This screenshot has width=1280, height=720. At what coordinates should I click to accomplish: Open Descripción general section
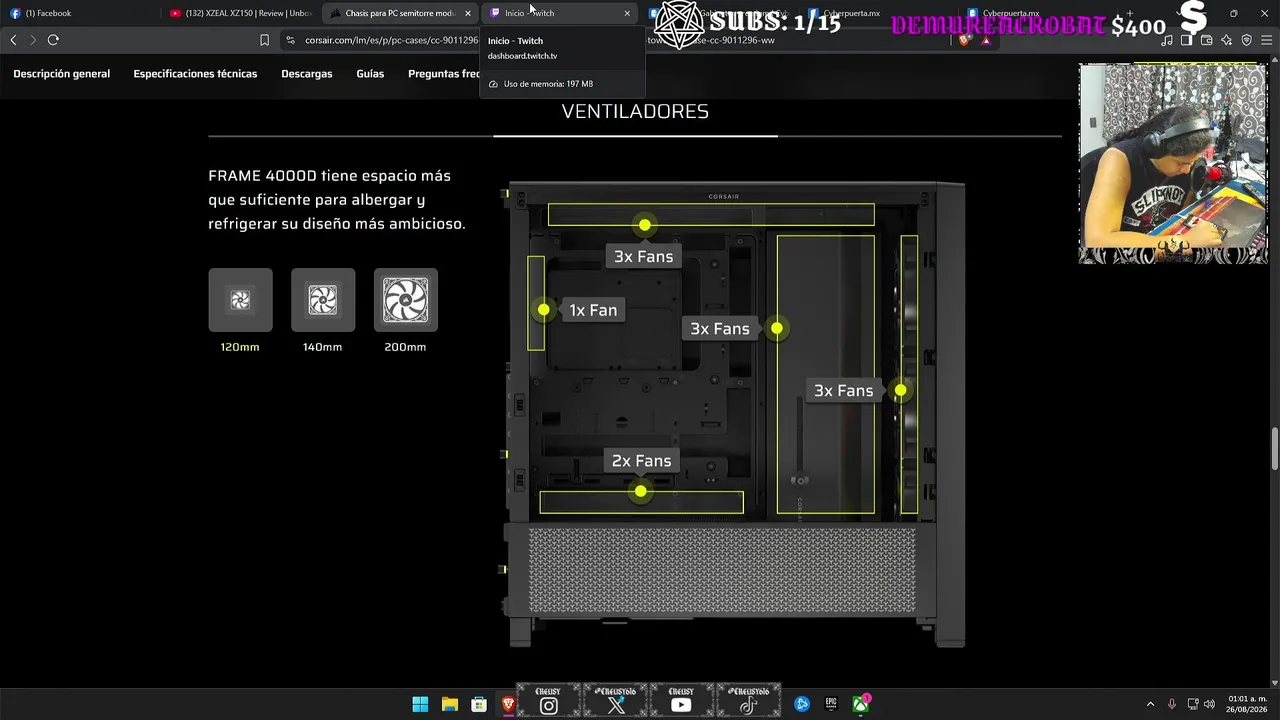point(61,74)
